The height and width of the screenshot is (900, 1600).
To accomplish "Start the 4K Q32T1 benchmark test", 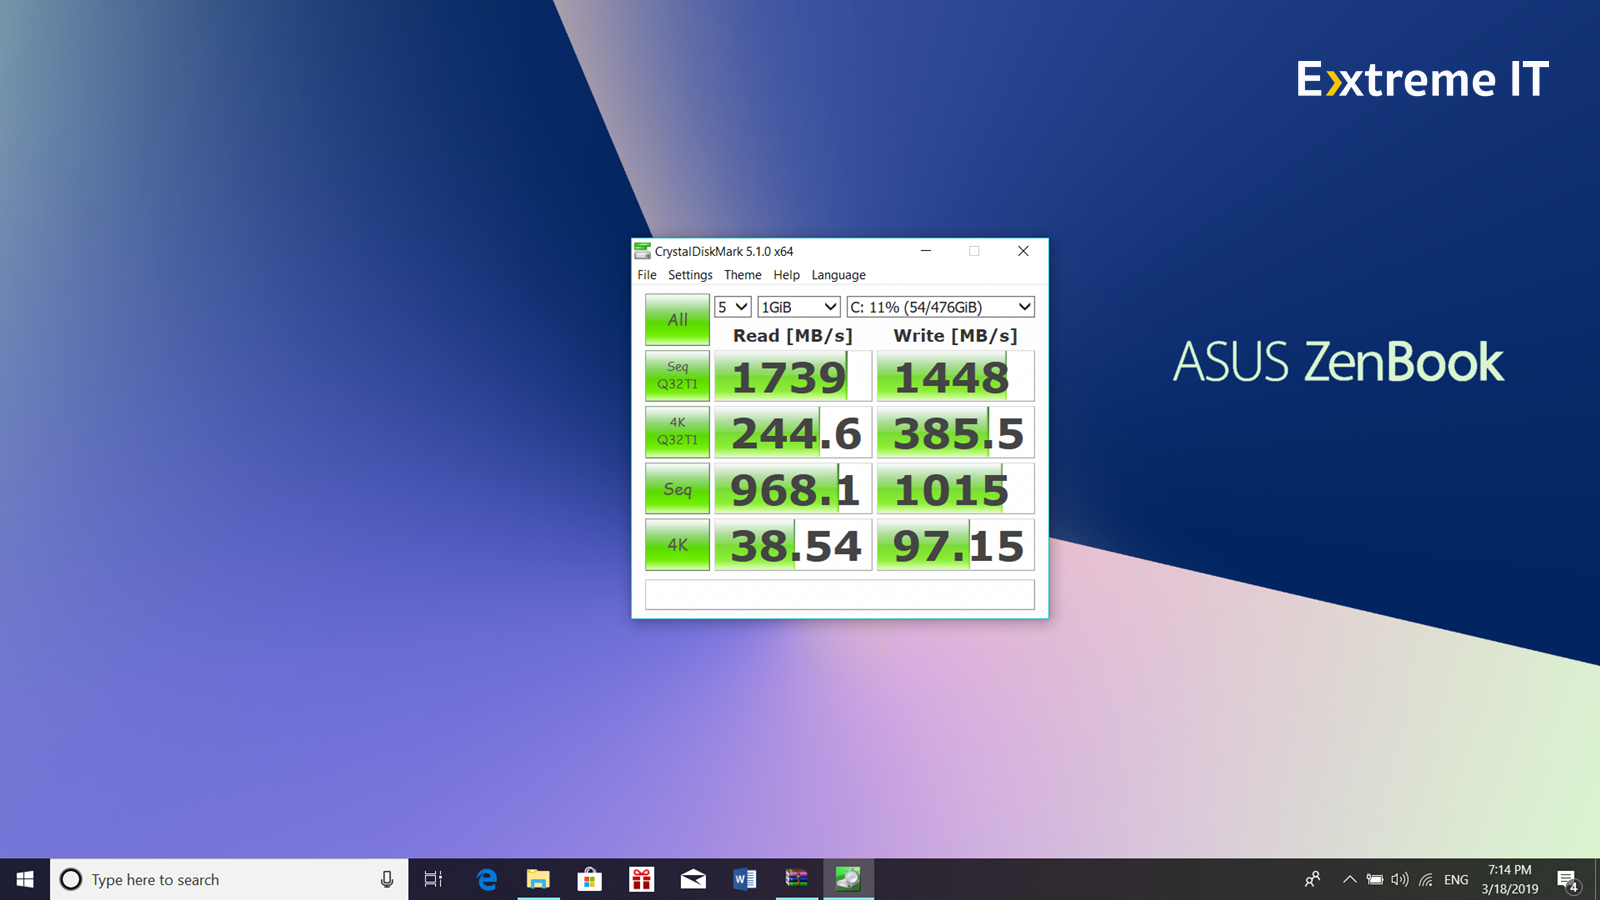I will coord(677,431).
